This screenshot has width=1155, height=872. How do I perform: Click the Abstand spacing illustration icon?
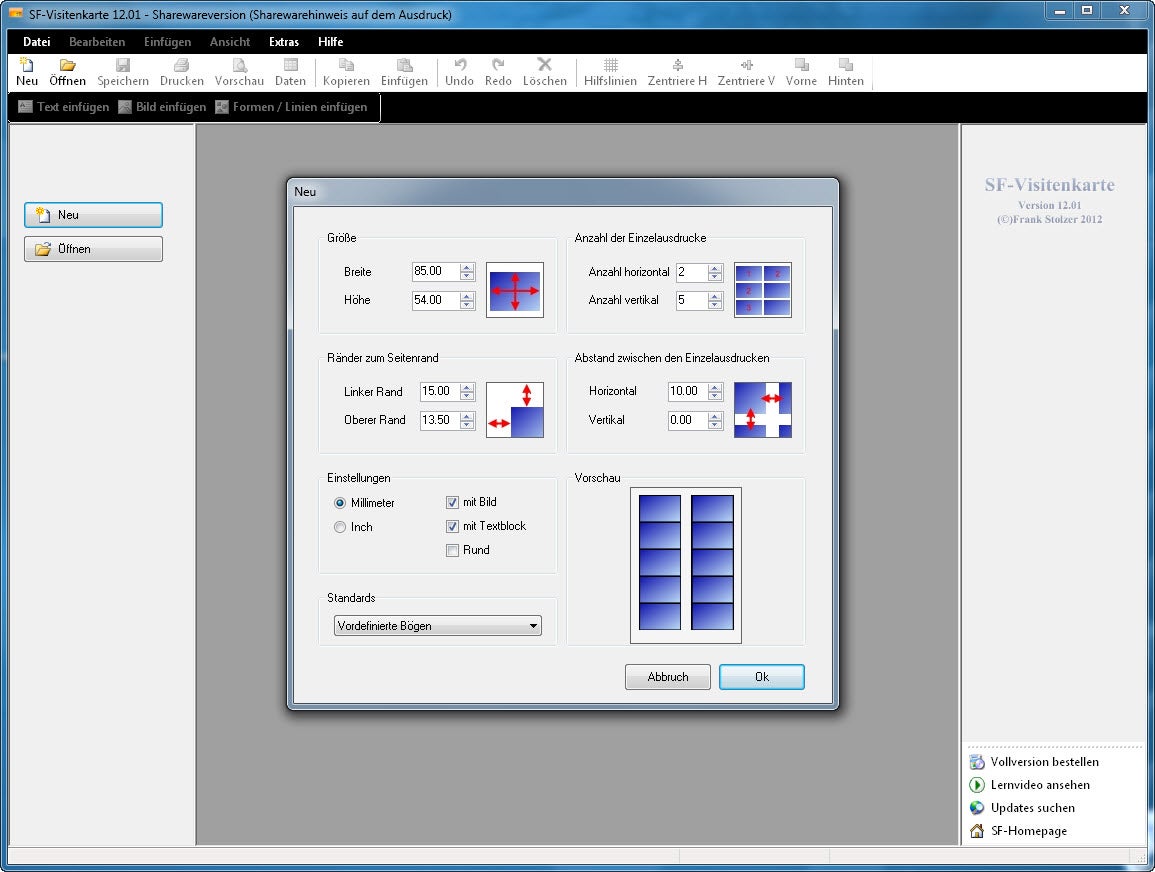[x=762, y=410]
